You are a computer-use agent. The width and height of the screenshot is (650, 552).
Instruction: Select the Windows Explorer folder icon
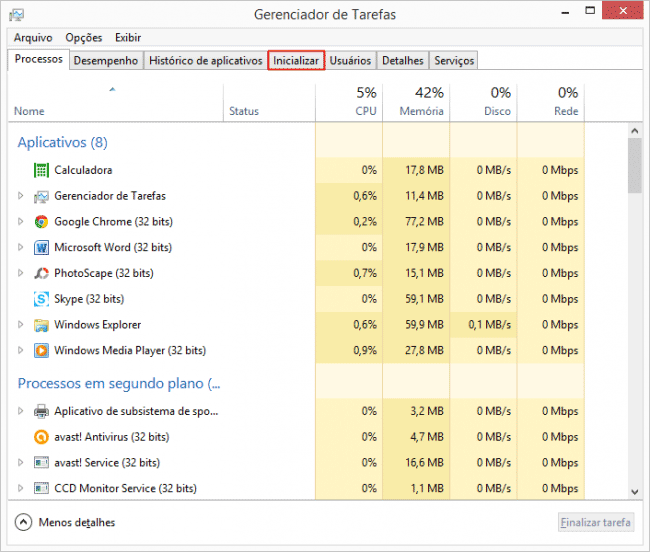click(x=41, y=325)
